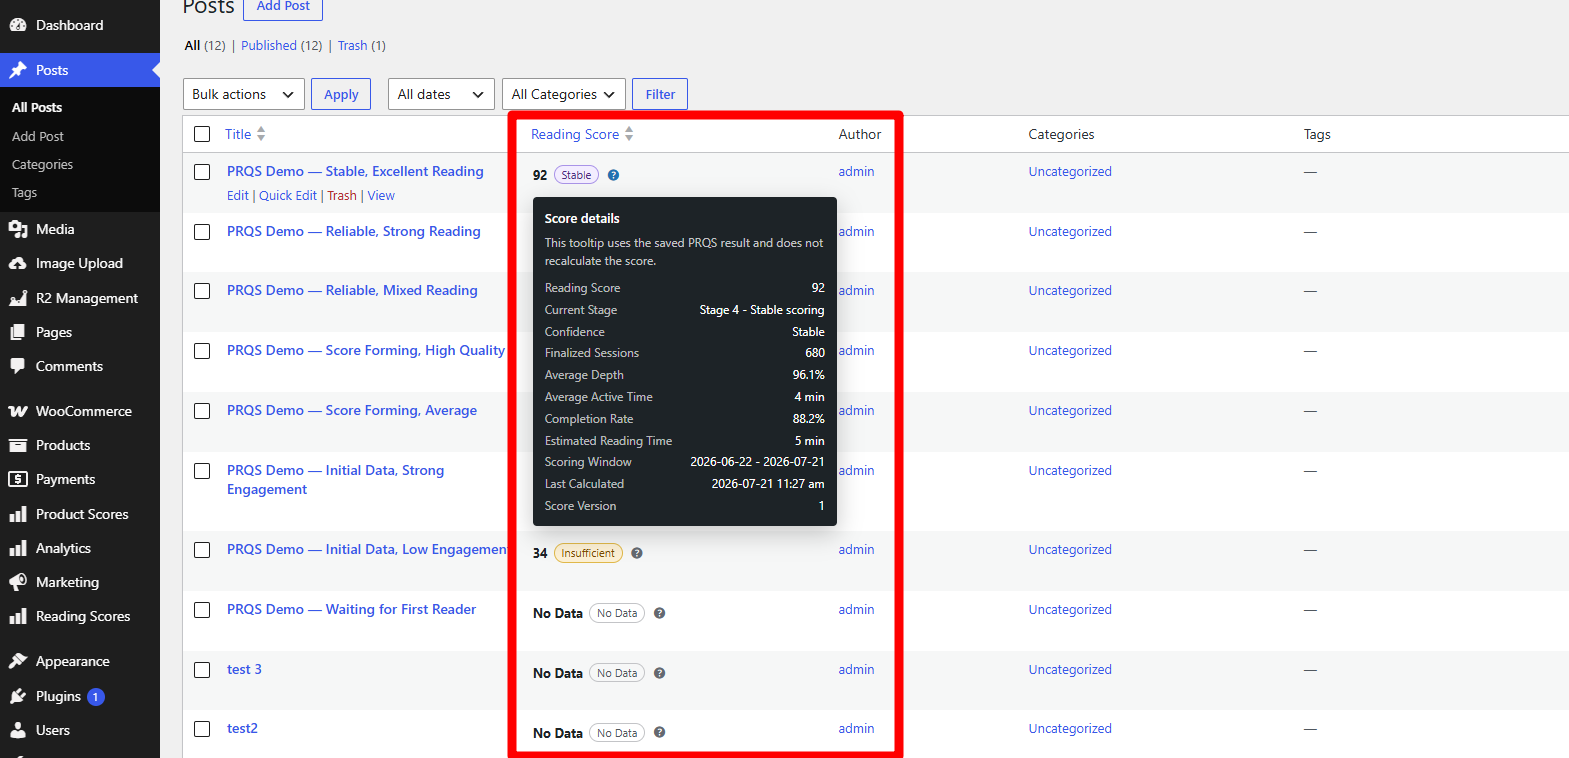Check the Reliable, Strong Reading post

click(x=202, y=232)
